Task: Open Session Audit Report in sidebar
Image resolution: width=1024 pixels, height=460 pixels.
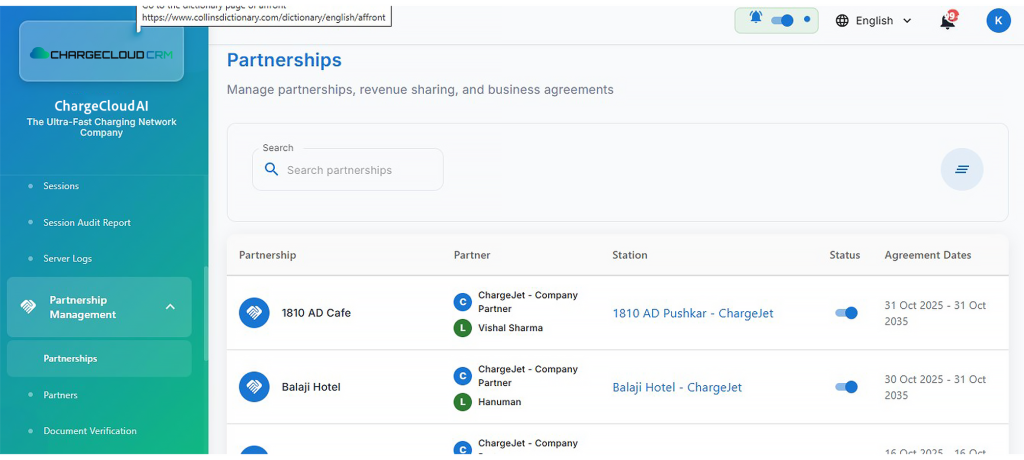Action: 87,222
